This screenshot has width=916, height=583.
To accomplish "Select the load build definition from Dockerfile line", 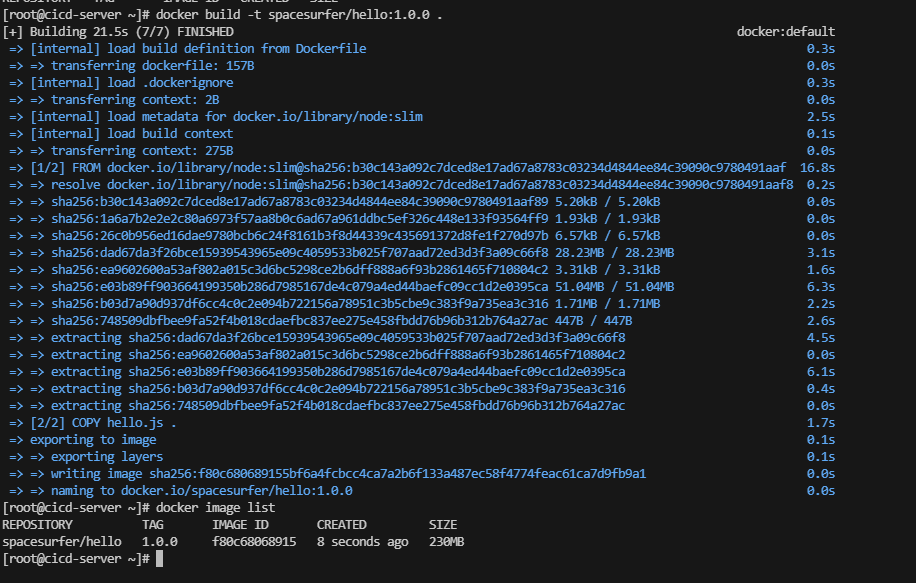I will coord(198,48).
